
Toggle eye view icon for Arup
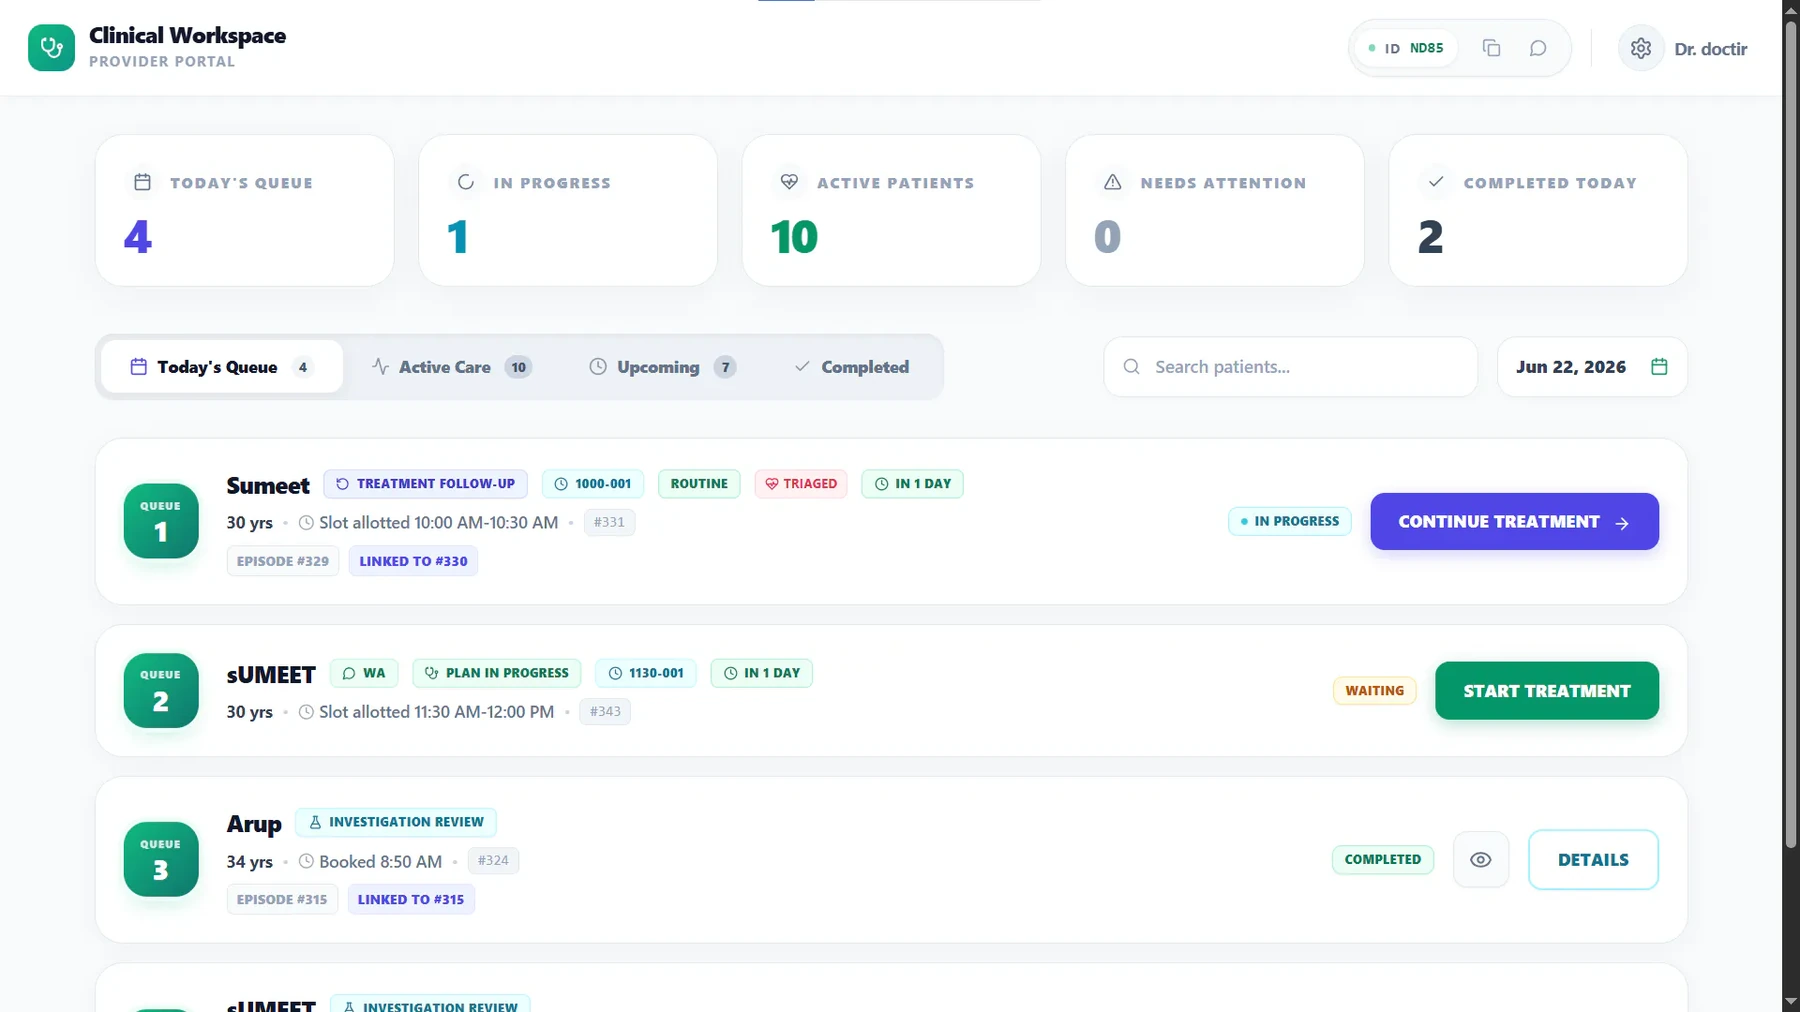[x=1481, y=860]
